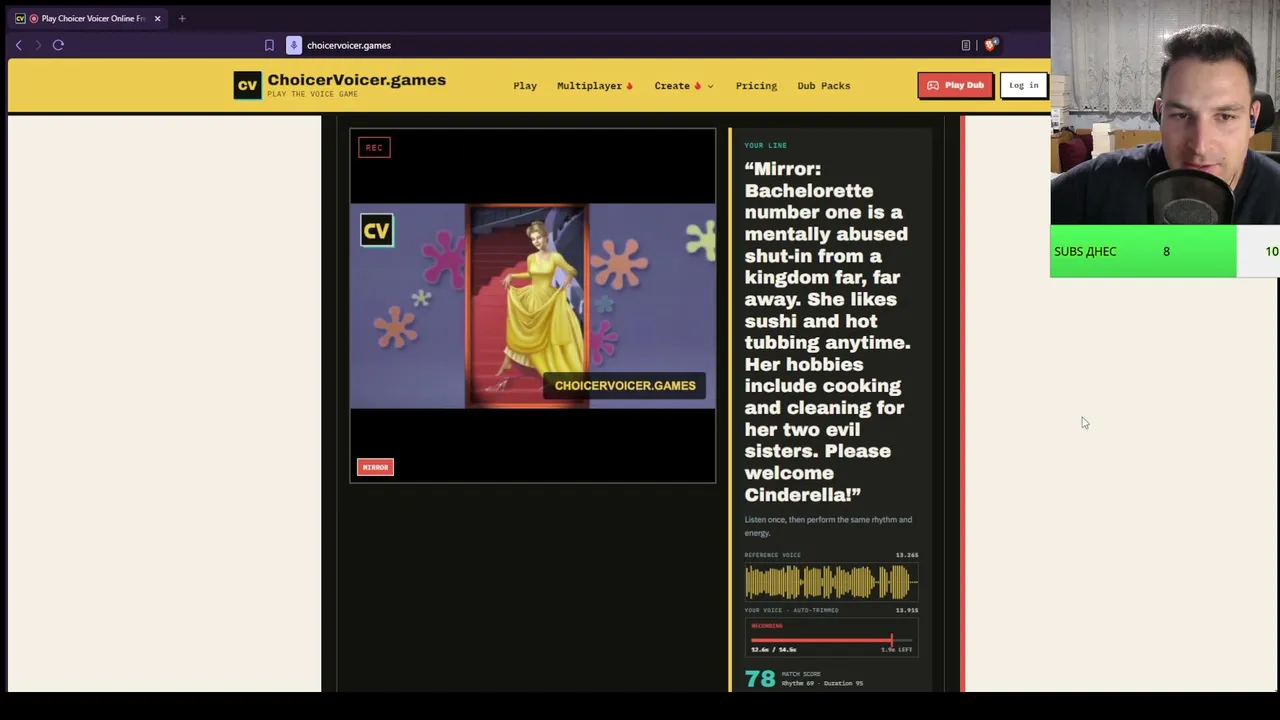Image resolution: width=1280 pixels, height=720 pixels.
Task: Select the Play Choicer Voicer Online browser tab
Action: pyautogui.click(x=88, y=18)
